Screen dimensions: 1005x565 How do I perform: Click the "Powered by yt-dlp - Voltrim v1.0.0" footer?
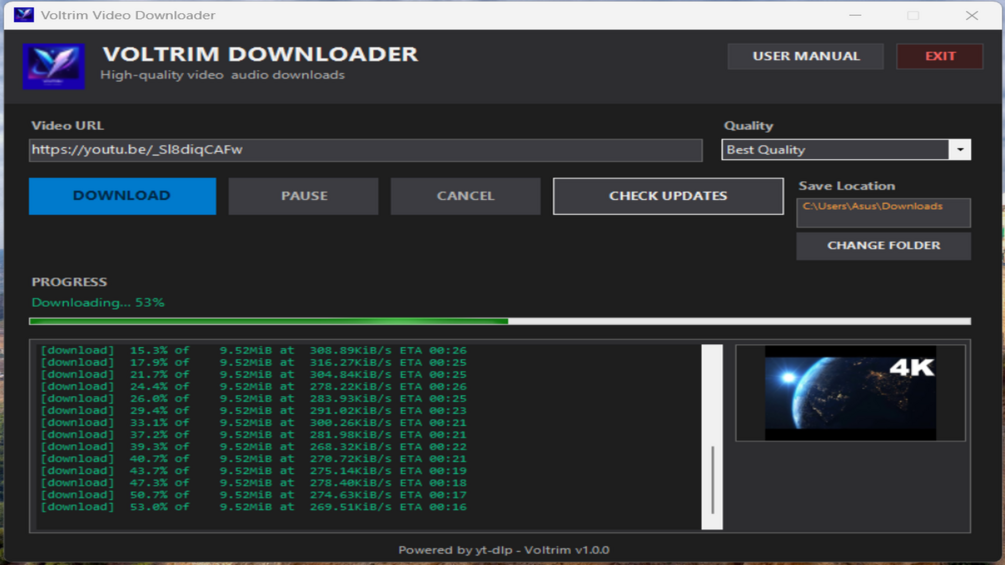coord(504,550)
